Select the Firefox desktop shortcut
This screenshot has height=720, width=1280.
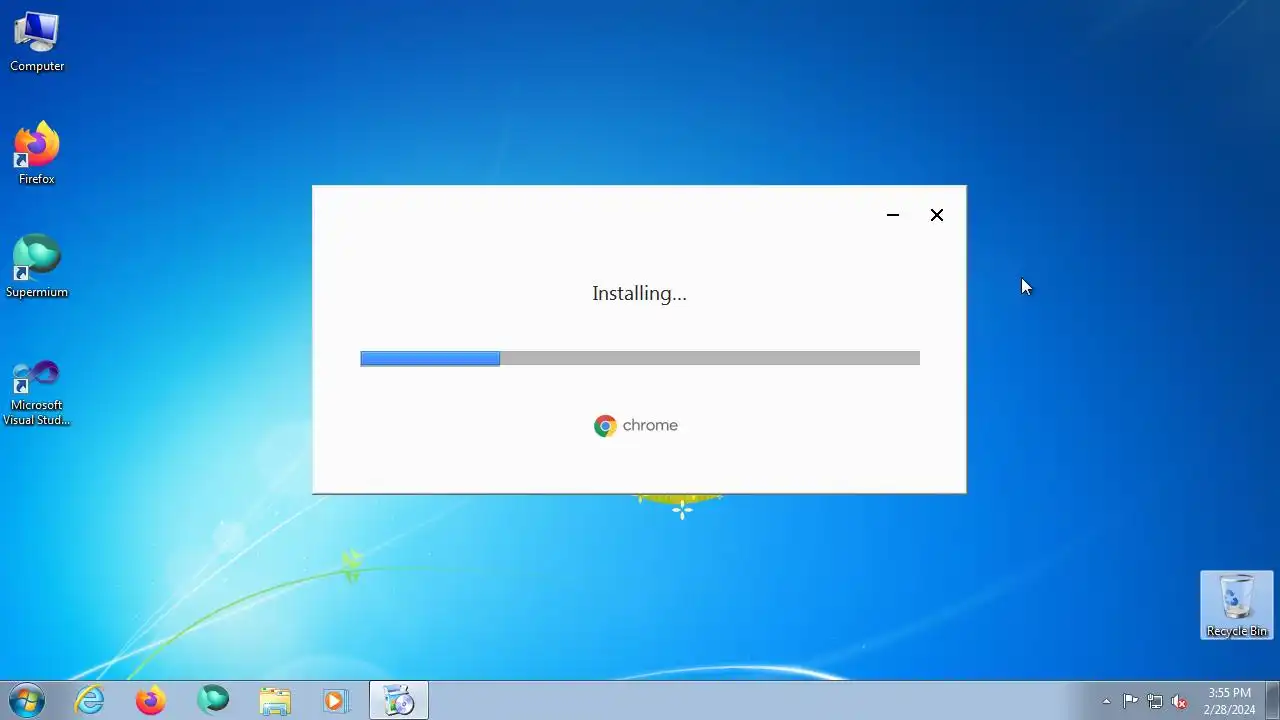tap(37, 154)
